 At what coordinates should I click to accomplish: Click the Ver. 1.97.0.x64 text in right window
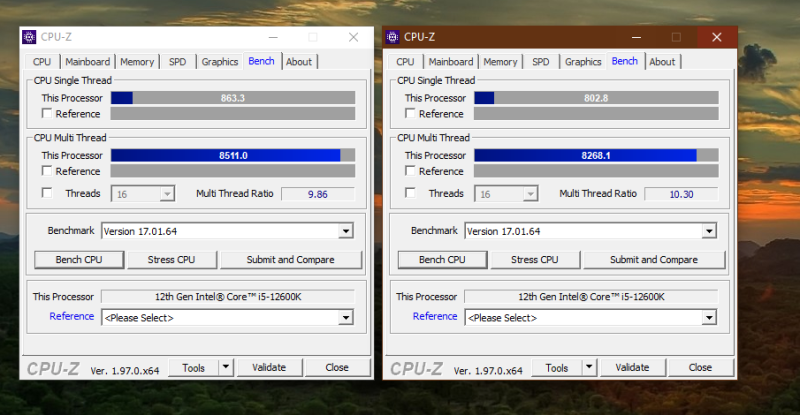tap(488, 371)
